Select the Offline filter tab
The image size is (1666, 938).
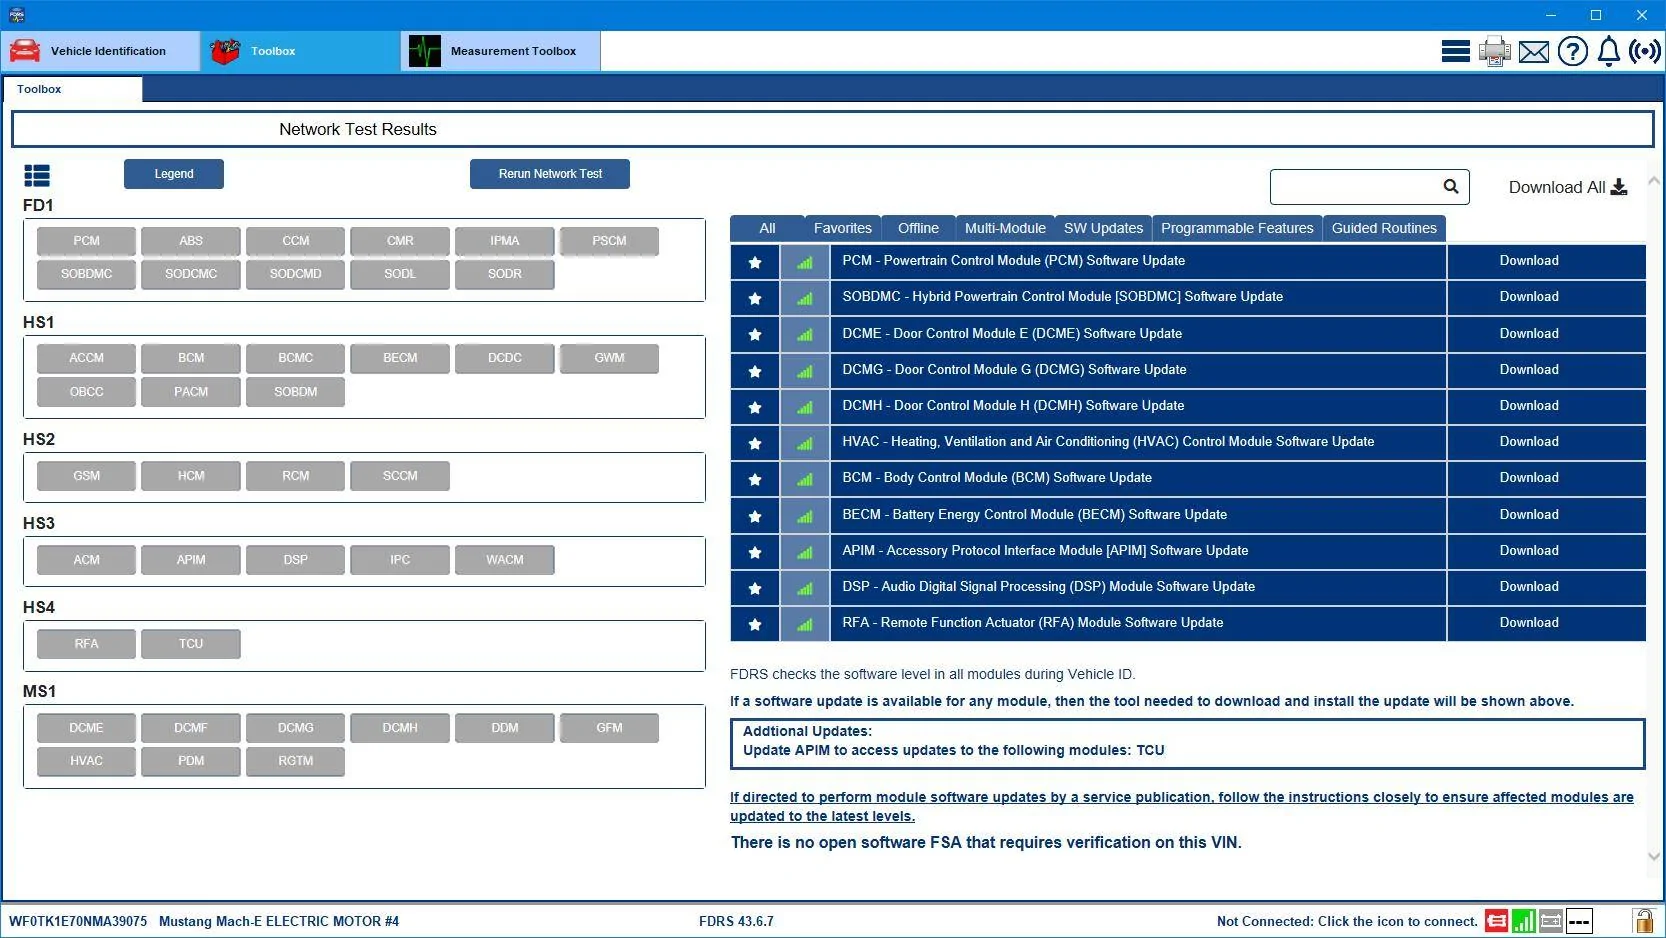(x=918, y=228)
